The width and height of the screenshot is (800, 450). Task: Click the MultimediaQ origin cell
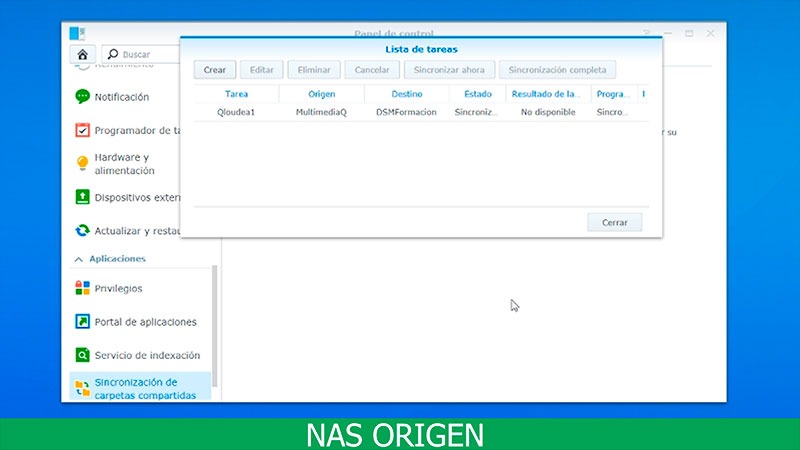point(321,112)
